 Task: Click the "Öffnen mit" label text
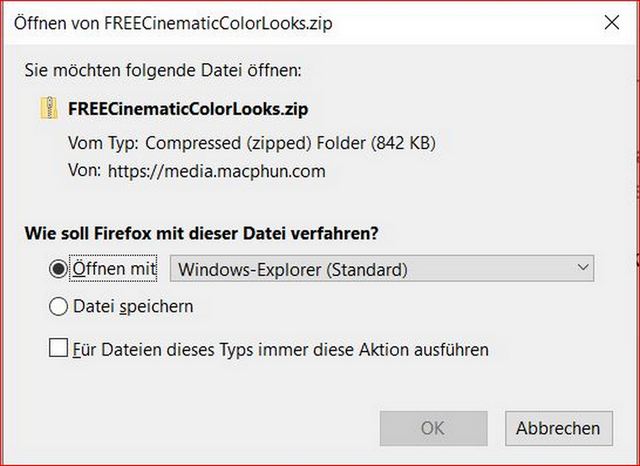(x=116, y=269)
